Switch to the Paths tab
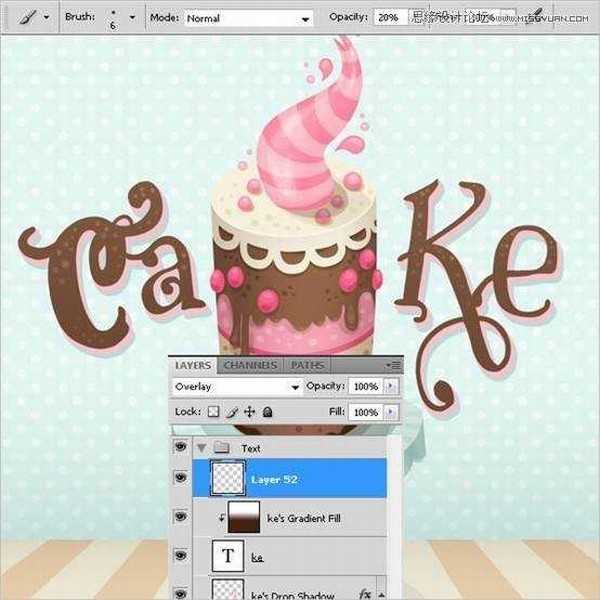 pyautogui.click(x=307, y=366)
